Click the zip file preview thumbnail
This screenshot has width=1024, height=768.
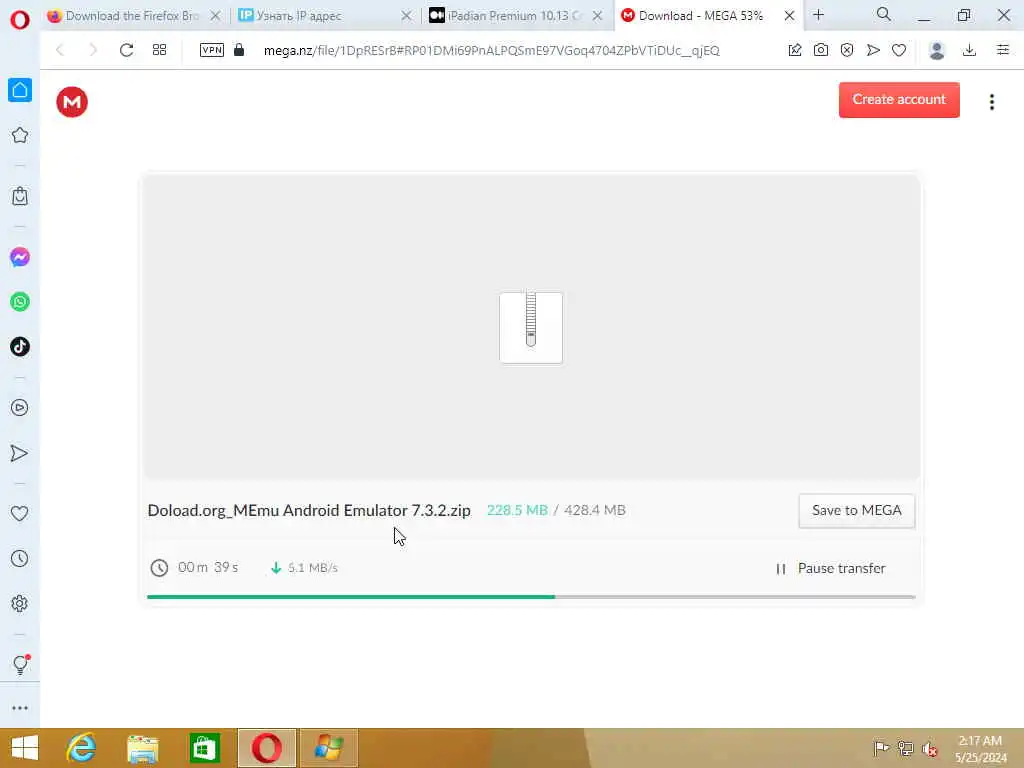click(530, 327)
